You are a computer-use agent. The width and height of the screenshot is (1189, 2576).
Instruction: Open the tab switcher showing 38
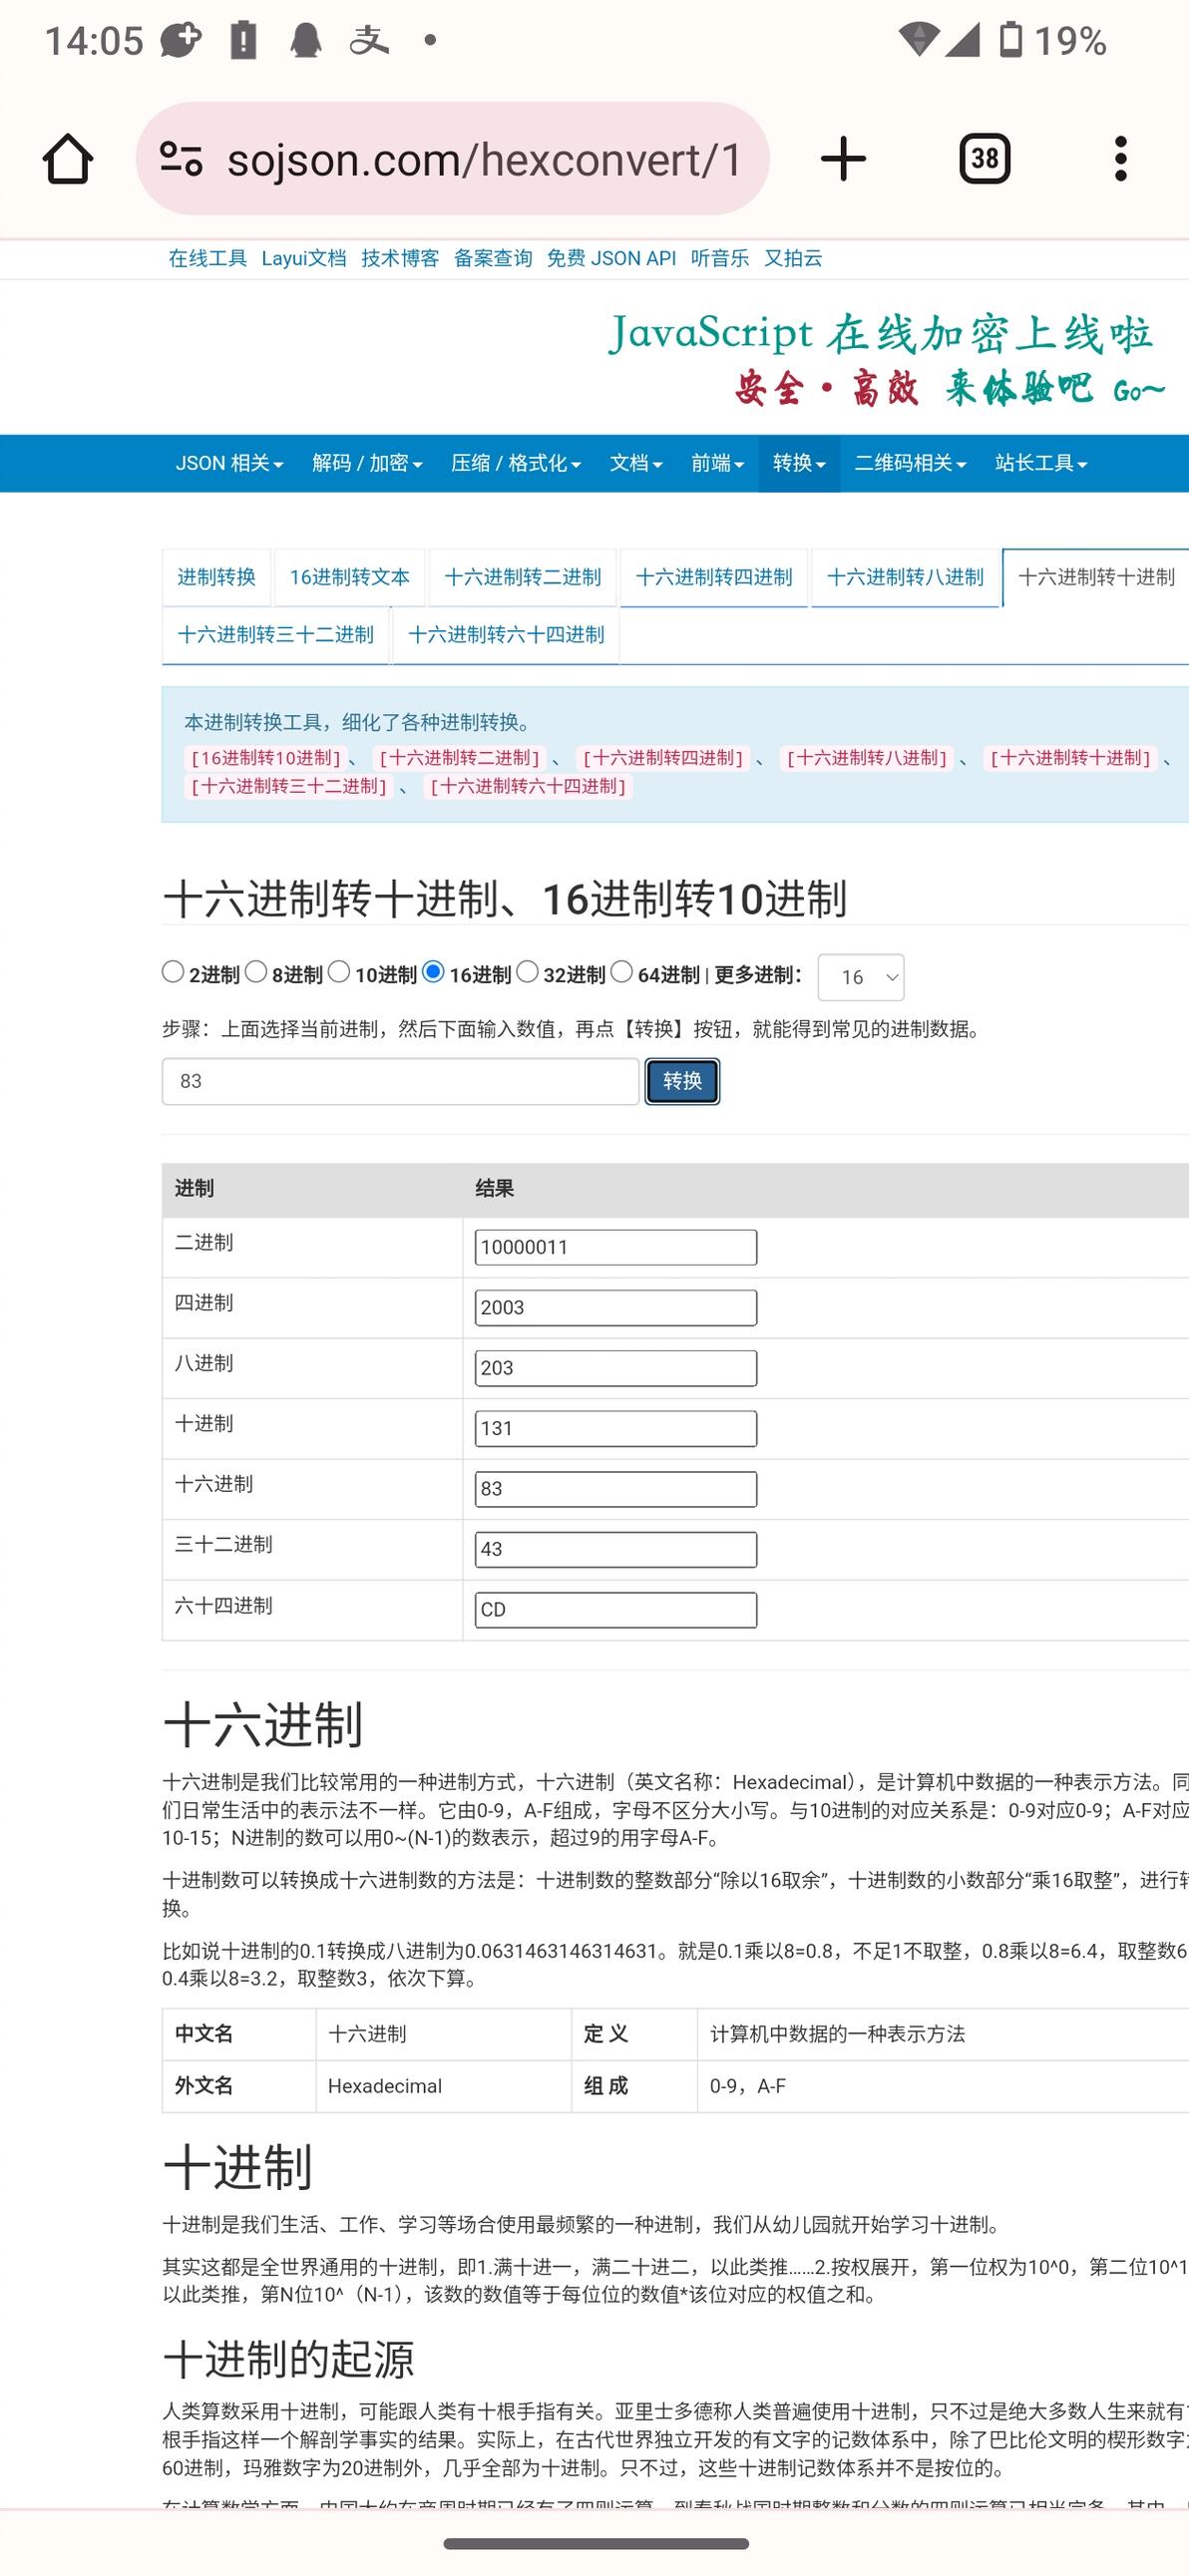pyautogui.click(x=984, y=159)
